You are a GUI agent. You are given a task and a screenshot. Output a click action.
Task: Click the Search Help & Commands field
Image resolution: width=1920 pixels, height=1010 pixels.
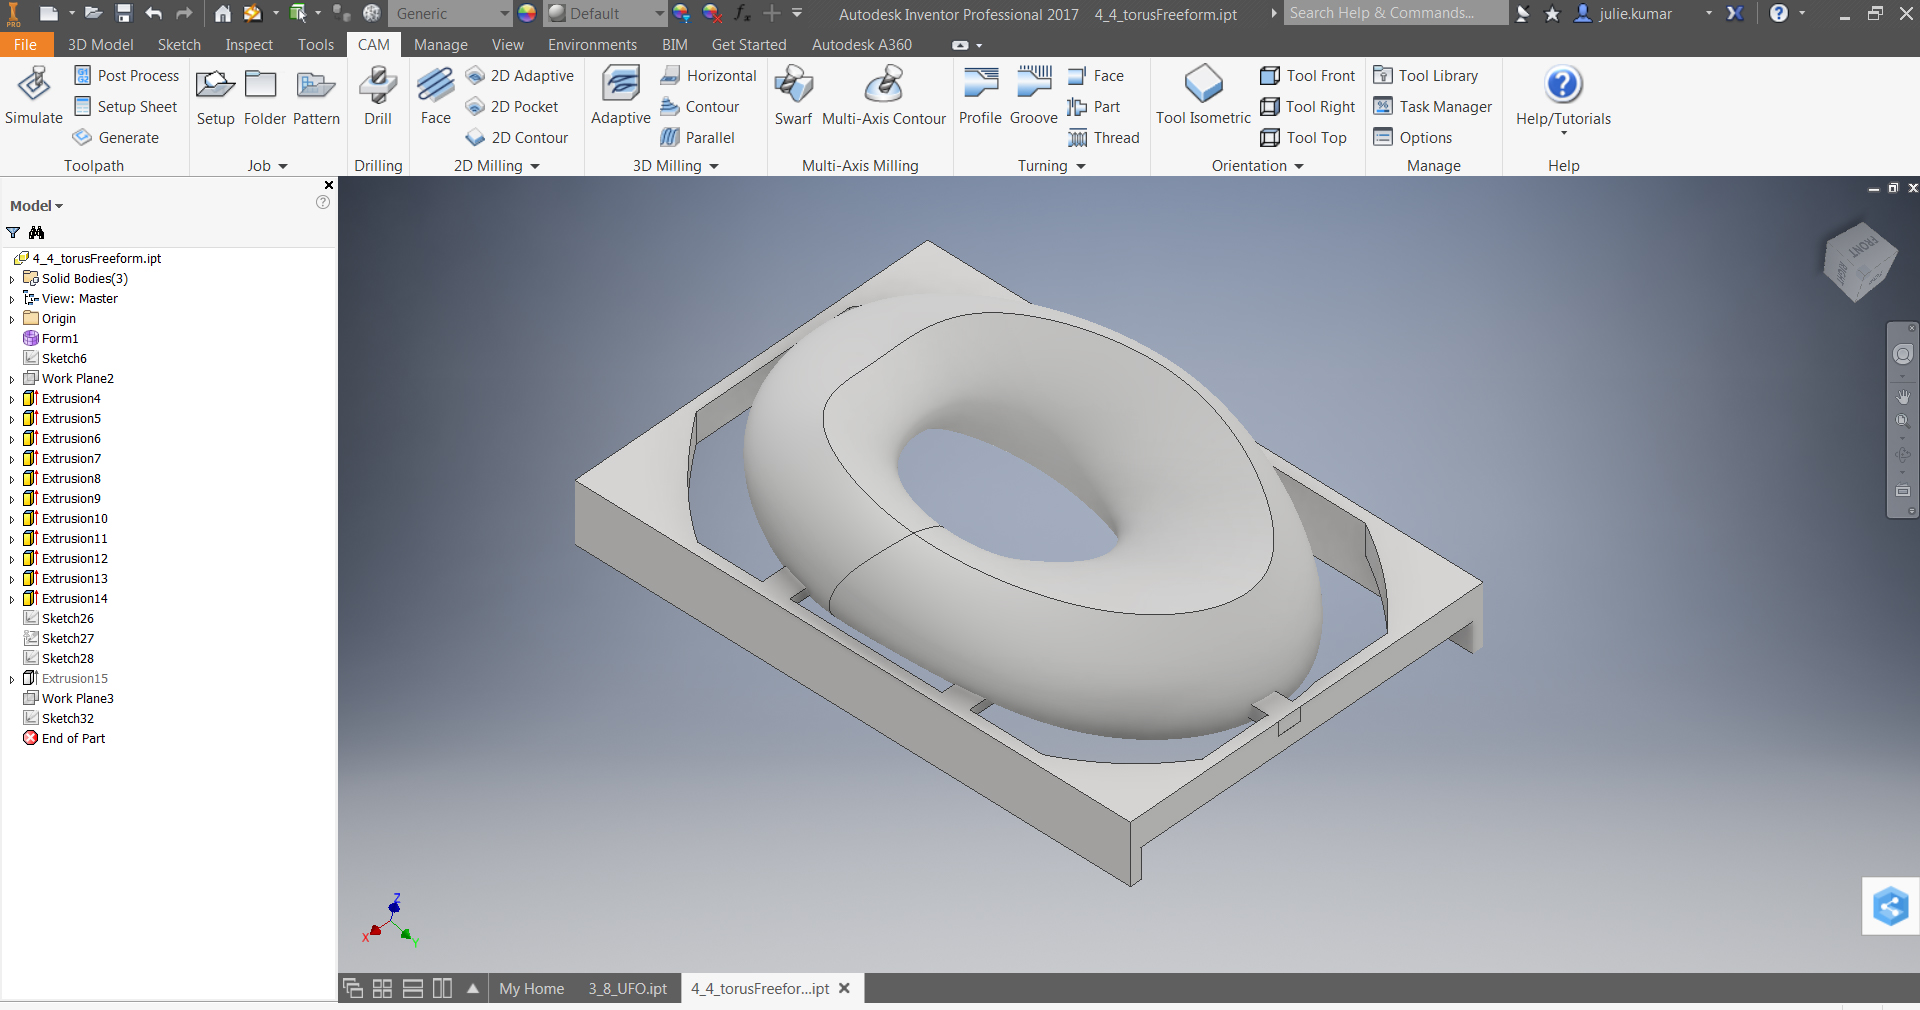click(1395, 13)
